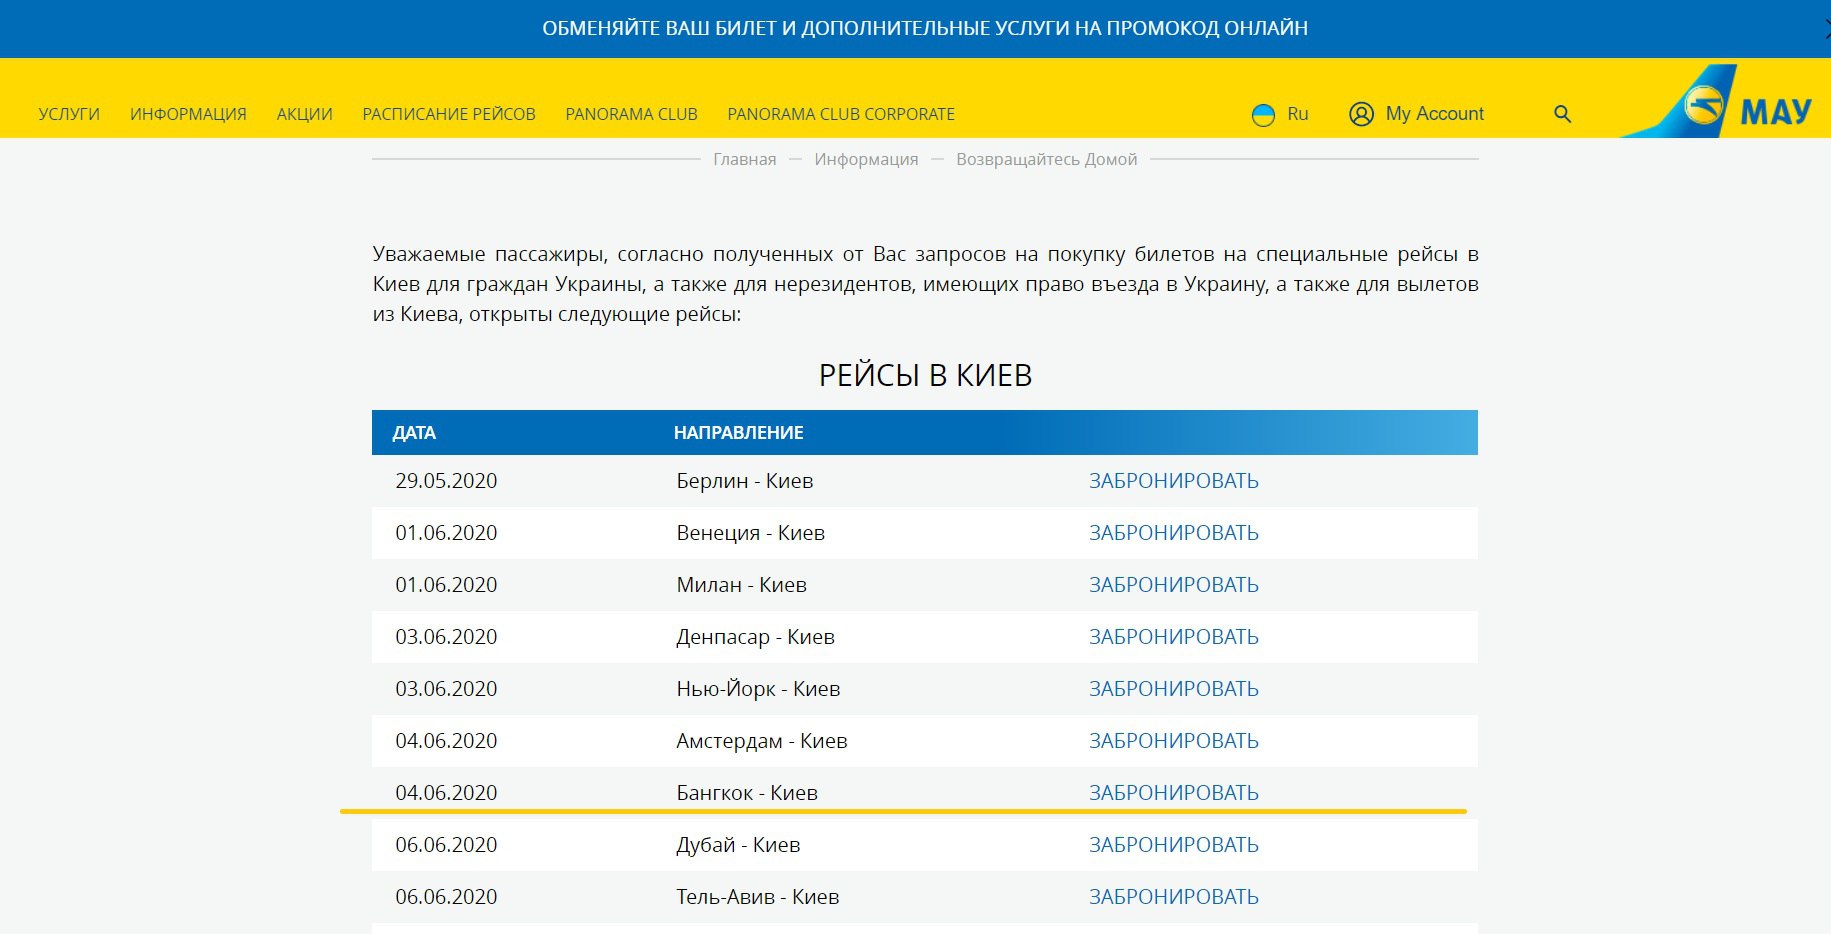This screenshot has height=934, width=1831.
Task: Click date in Амстердам - Киев row
Action: point(446,741)
